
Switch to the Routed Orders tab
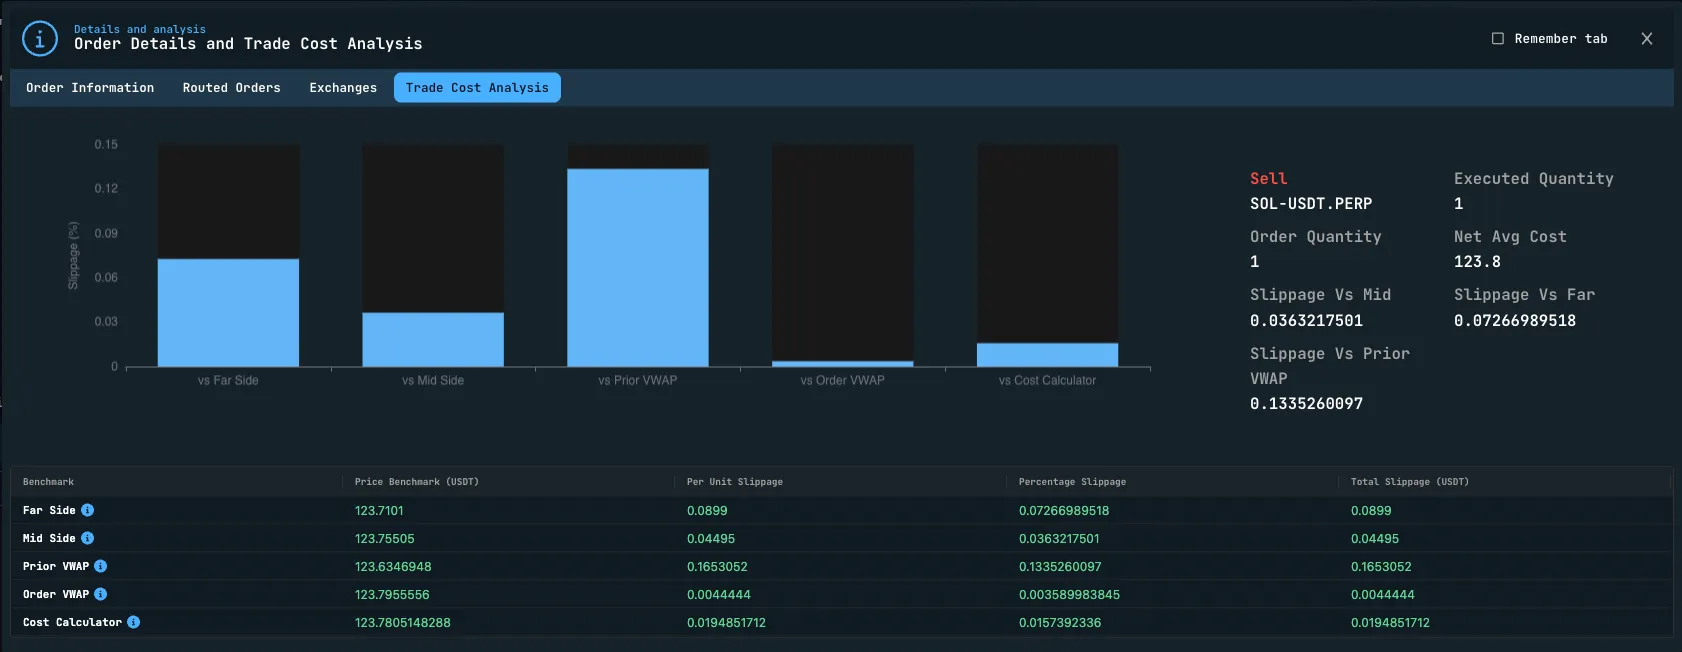[231, 88]
